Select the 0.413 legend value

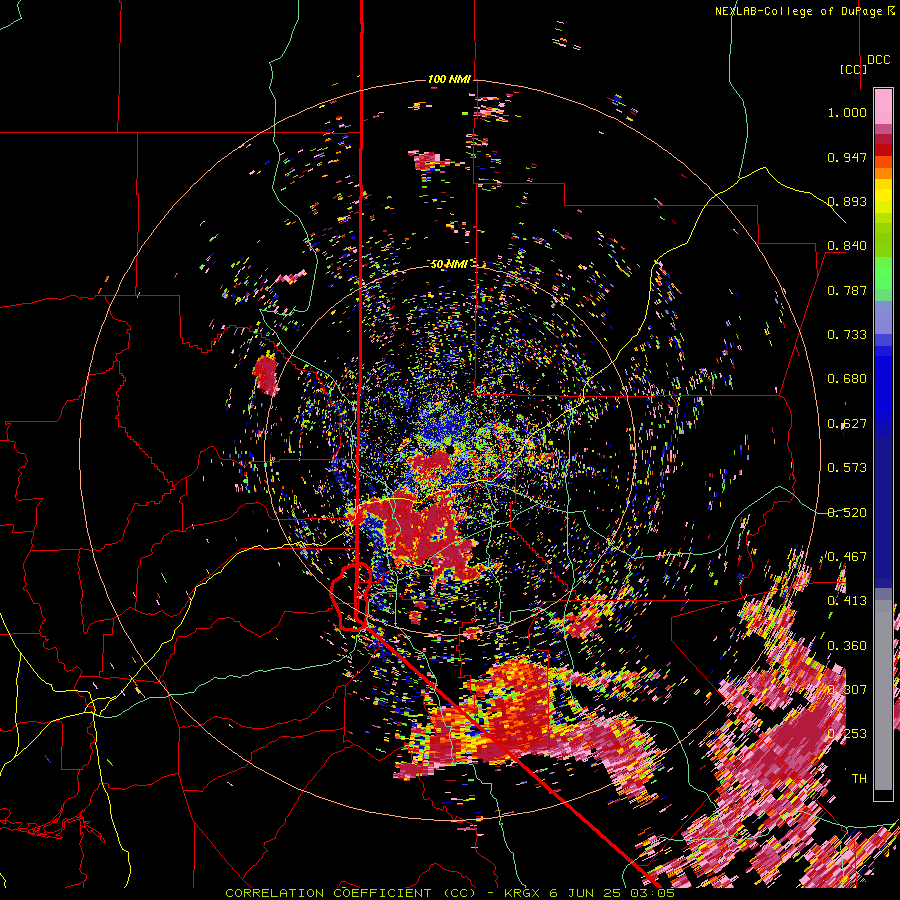[847, 601]
